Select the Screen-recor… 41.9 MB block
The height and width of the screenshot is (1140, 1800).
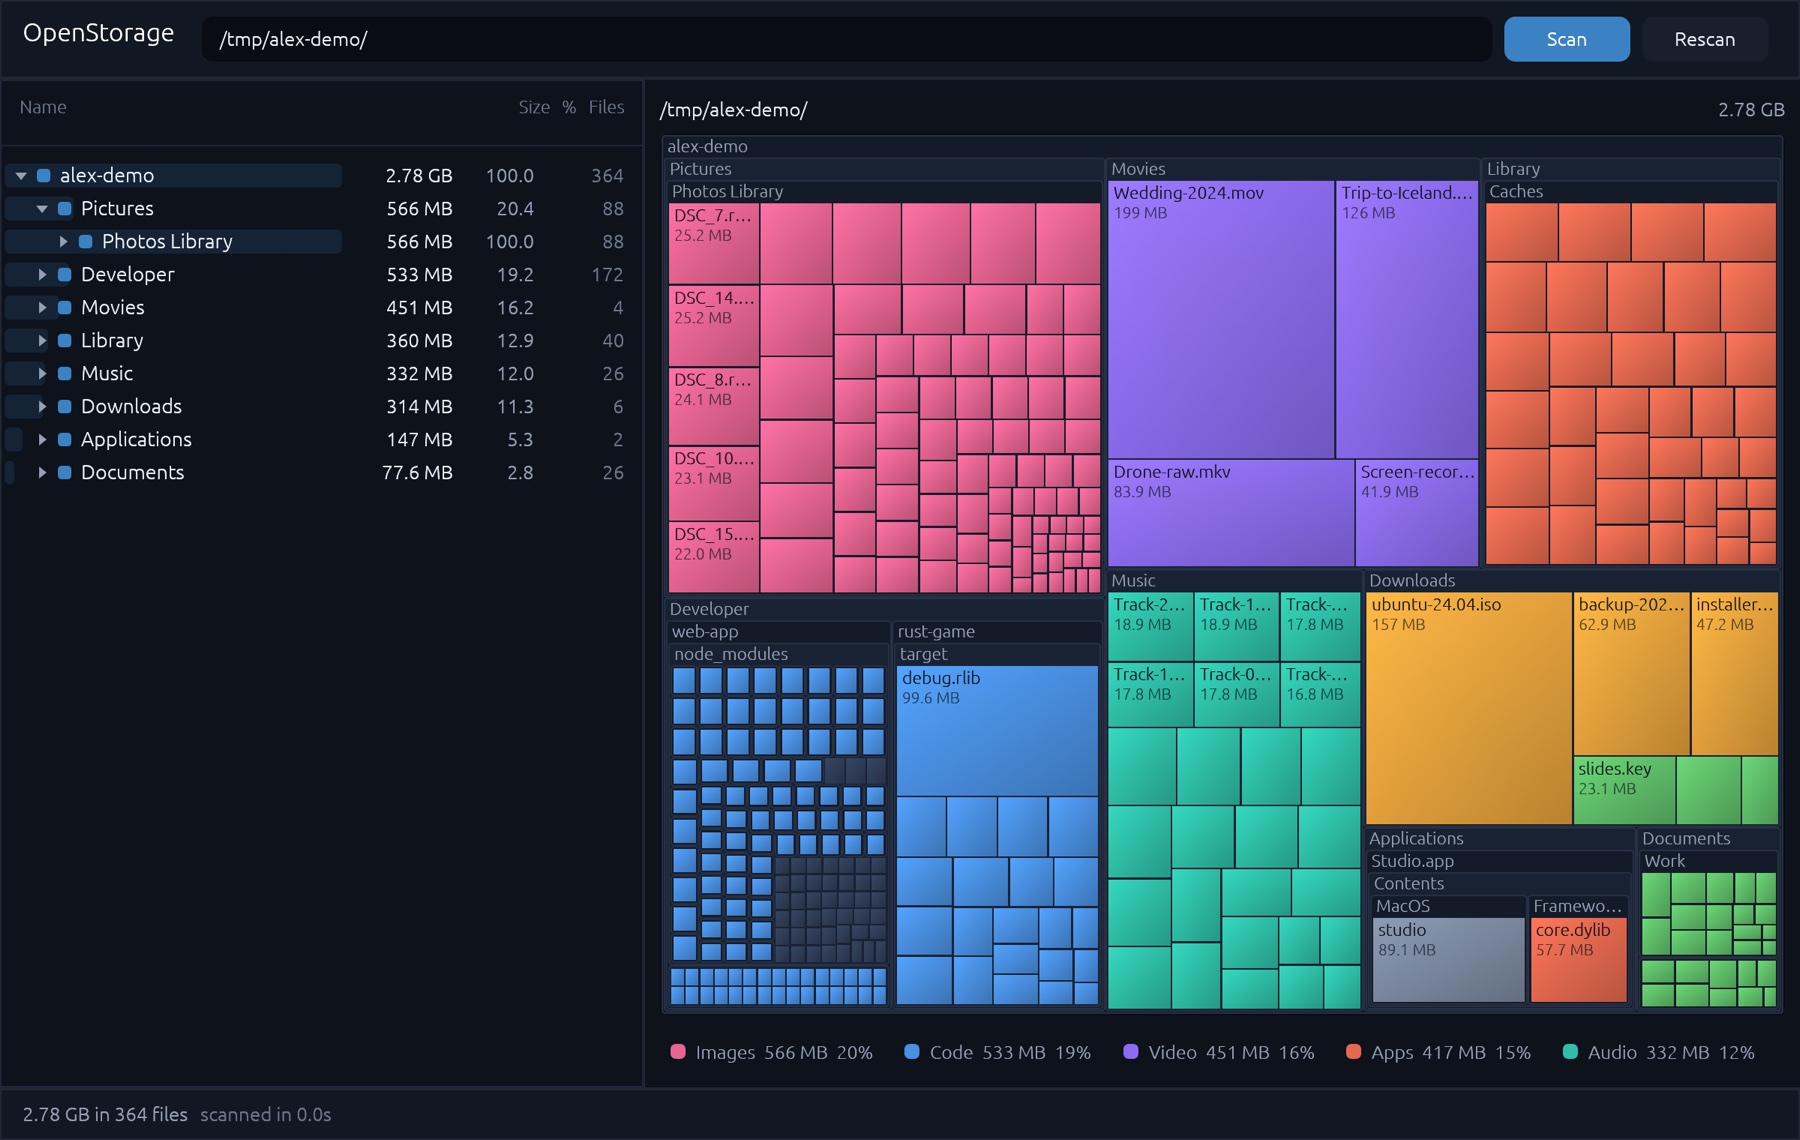pos(1417,513)
